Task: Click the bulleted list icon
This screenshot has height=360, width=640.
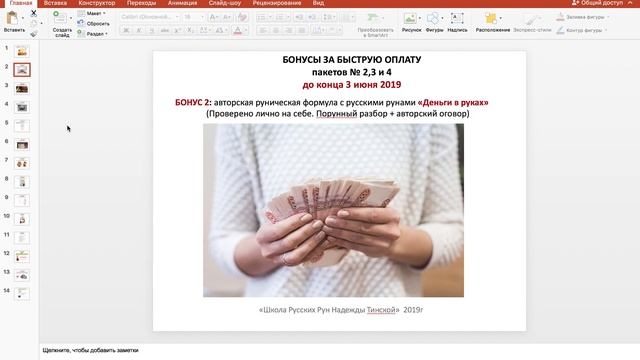Action: tap(261, 17)
